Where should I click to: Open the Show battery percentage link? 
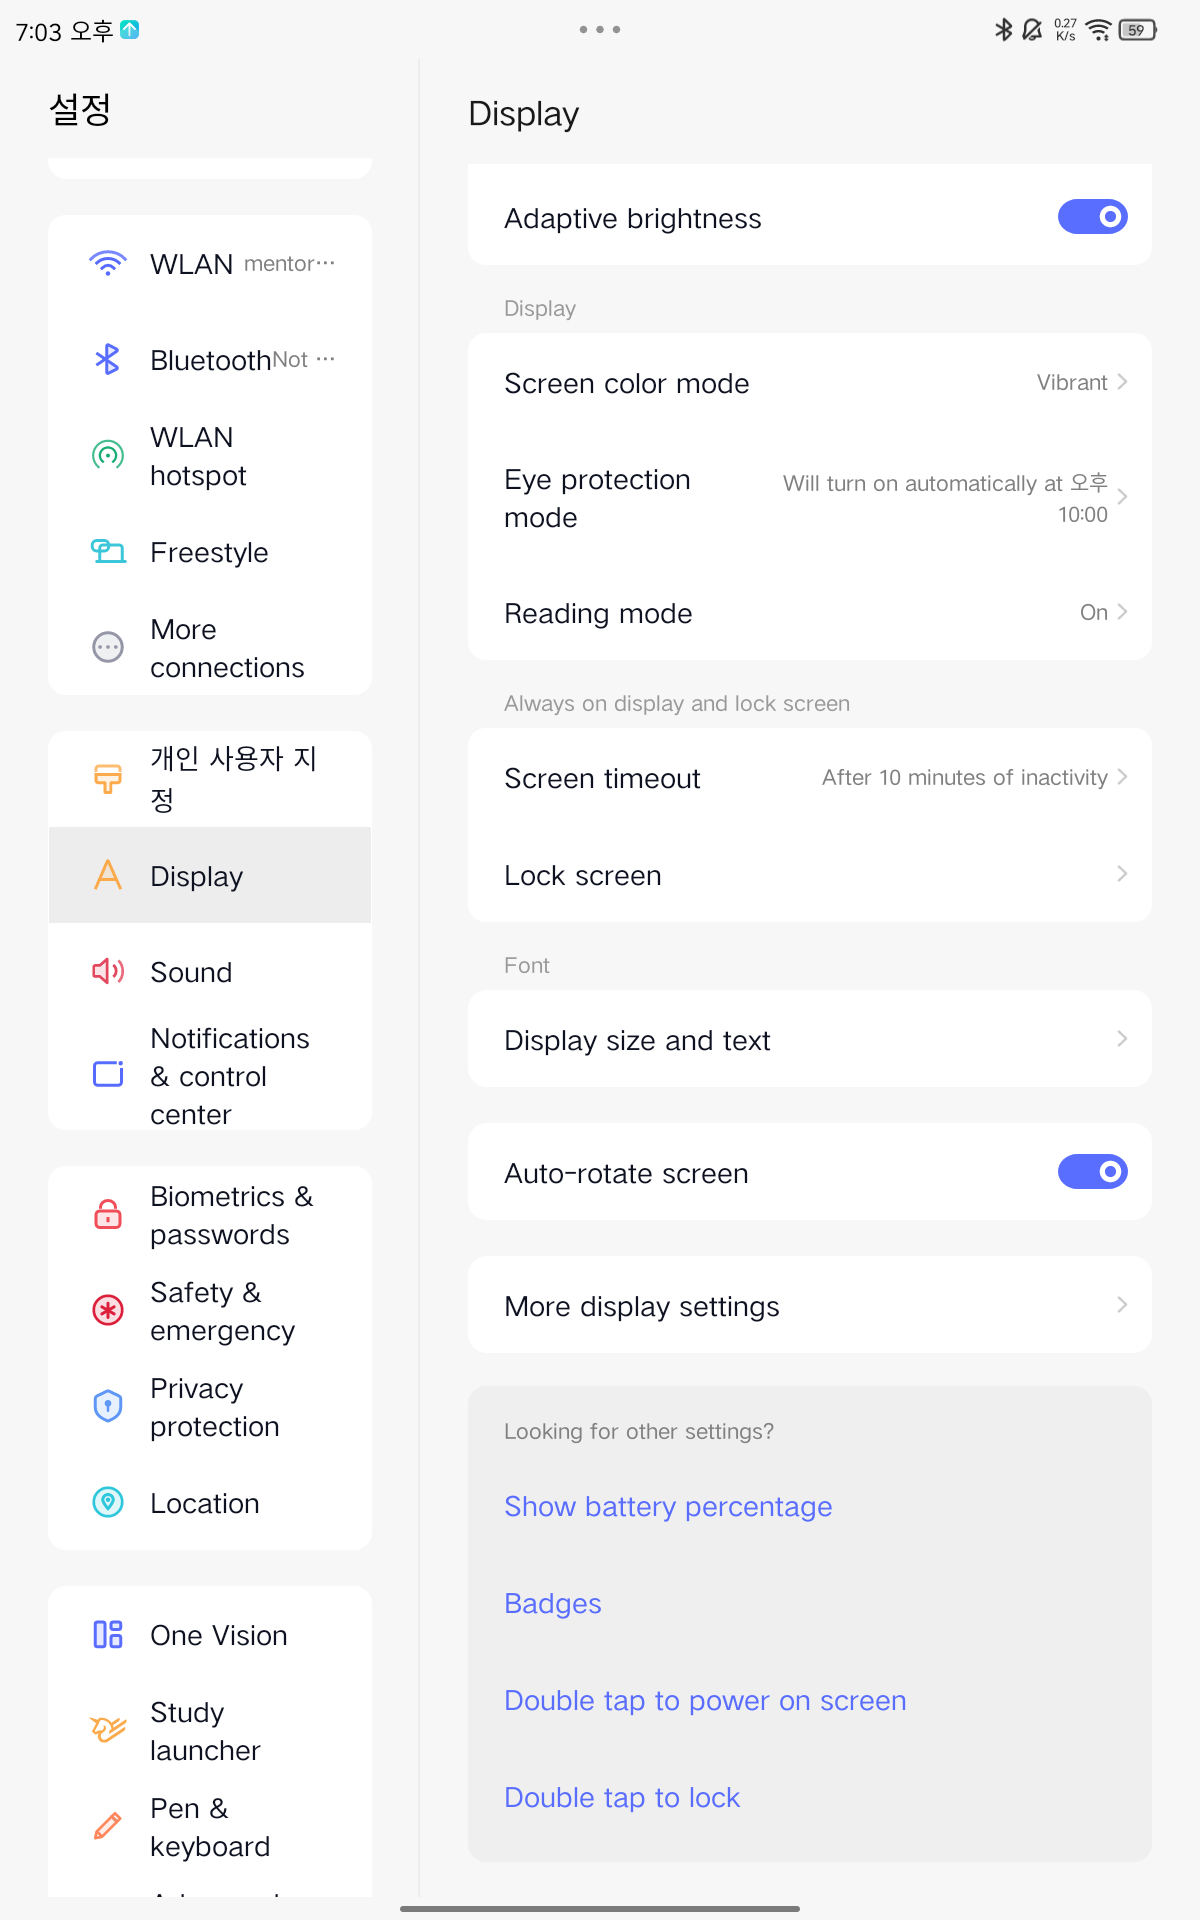click(x=667, y=1506)
